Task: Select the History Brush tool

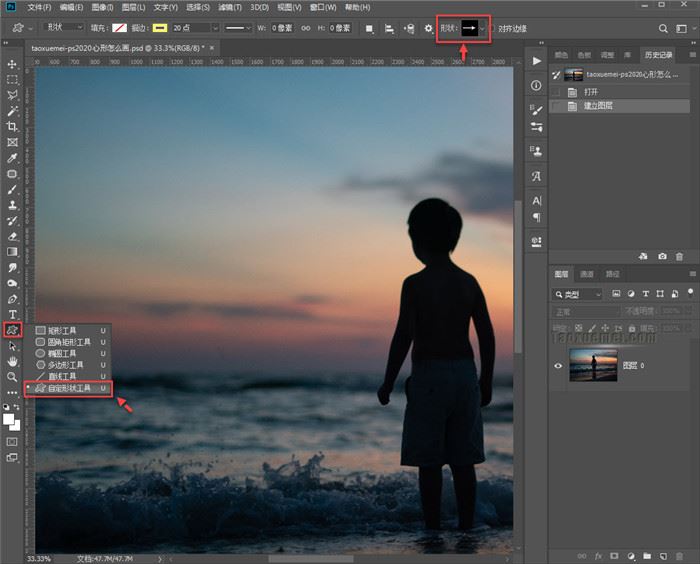Action: [12, 221]
